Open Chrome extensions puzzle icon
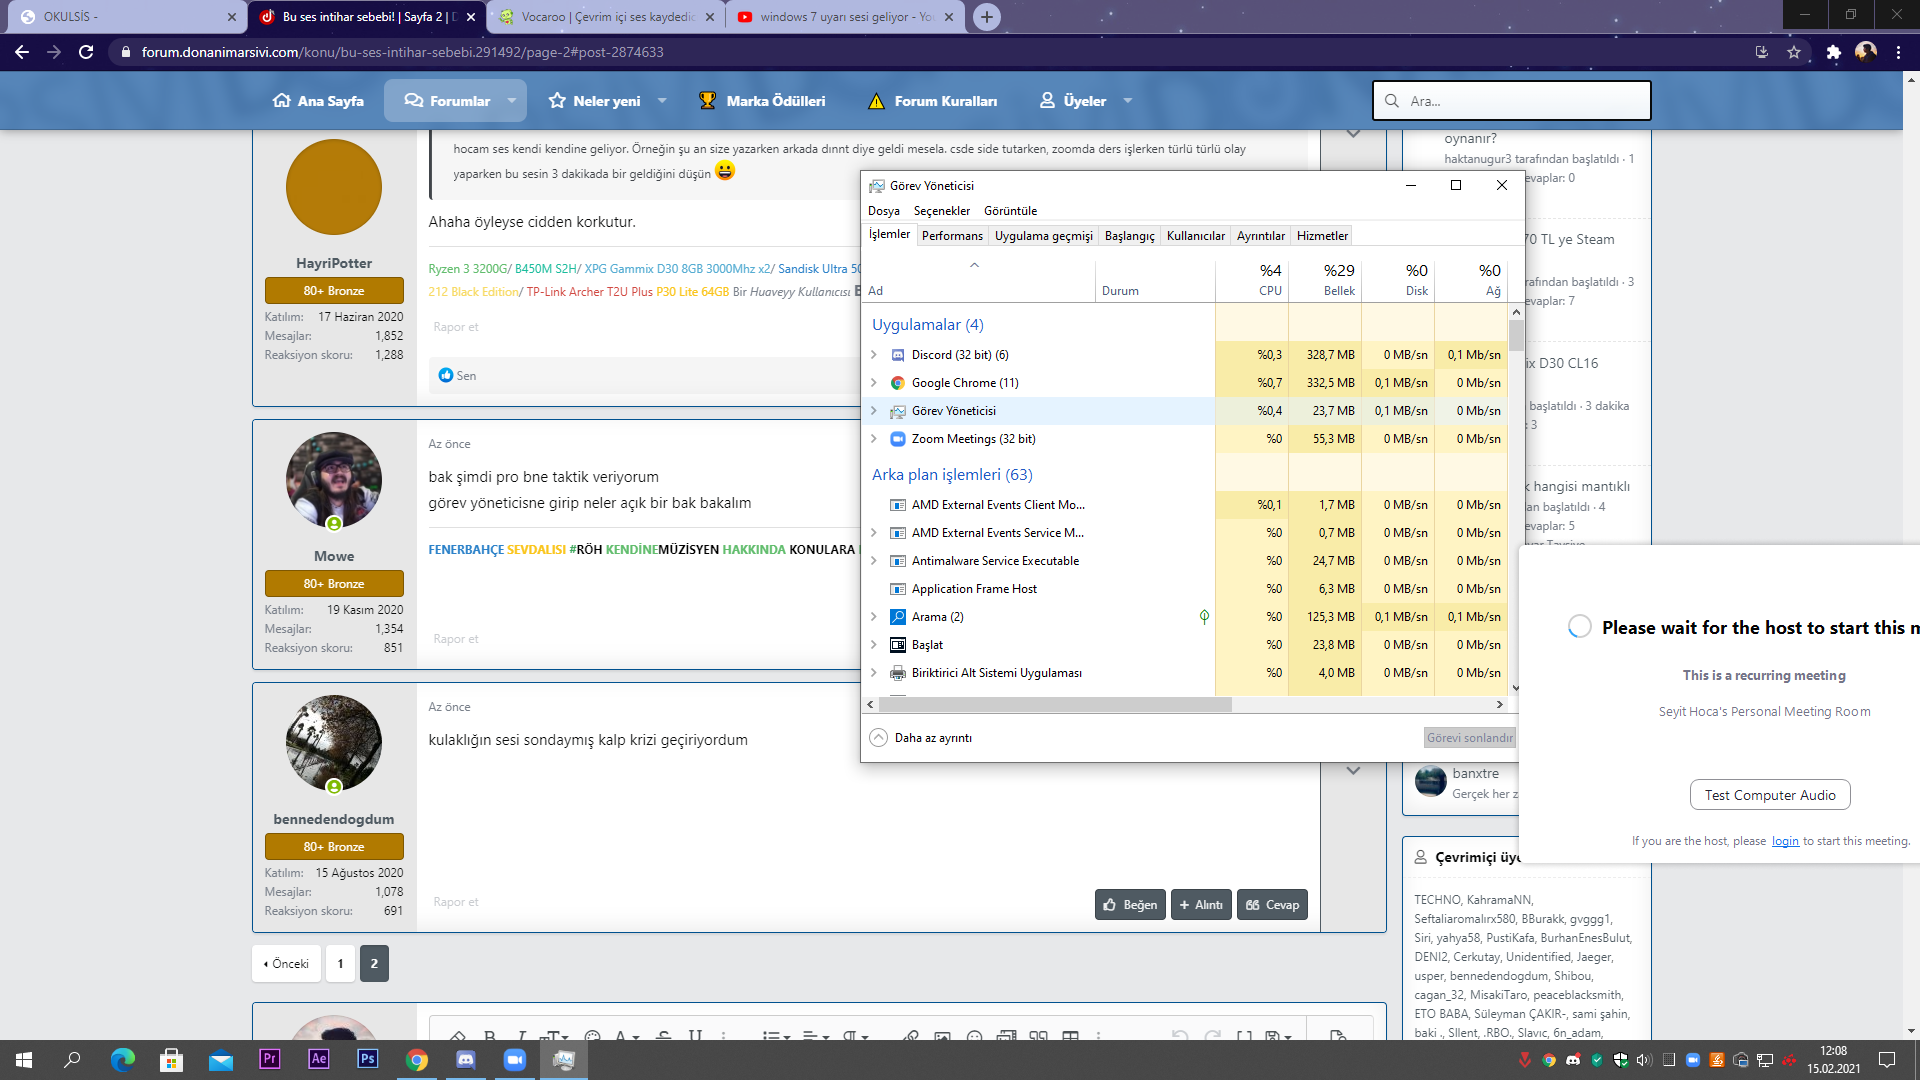The width and height of the screenshot is (1920, 1080). (x=1833, y=52)
